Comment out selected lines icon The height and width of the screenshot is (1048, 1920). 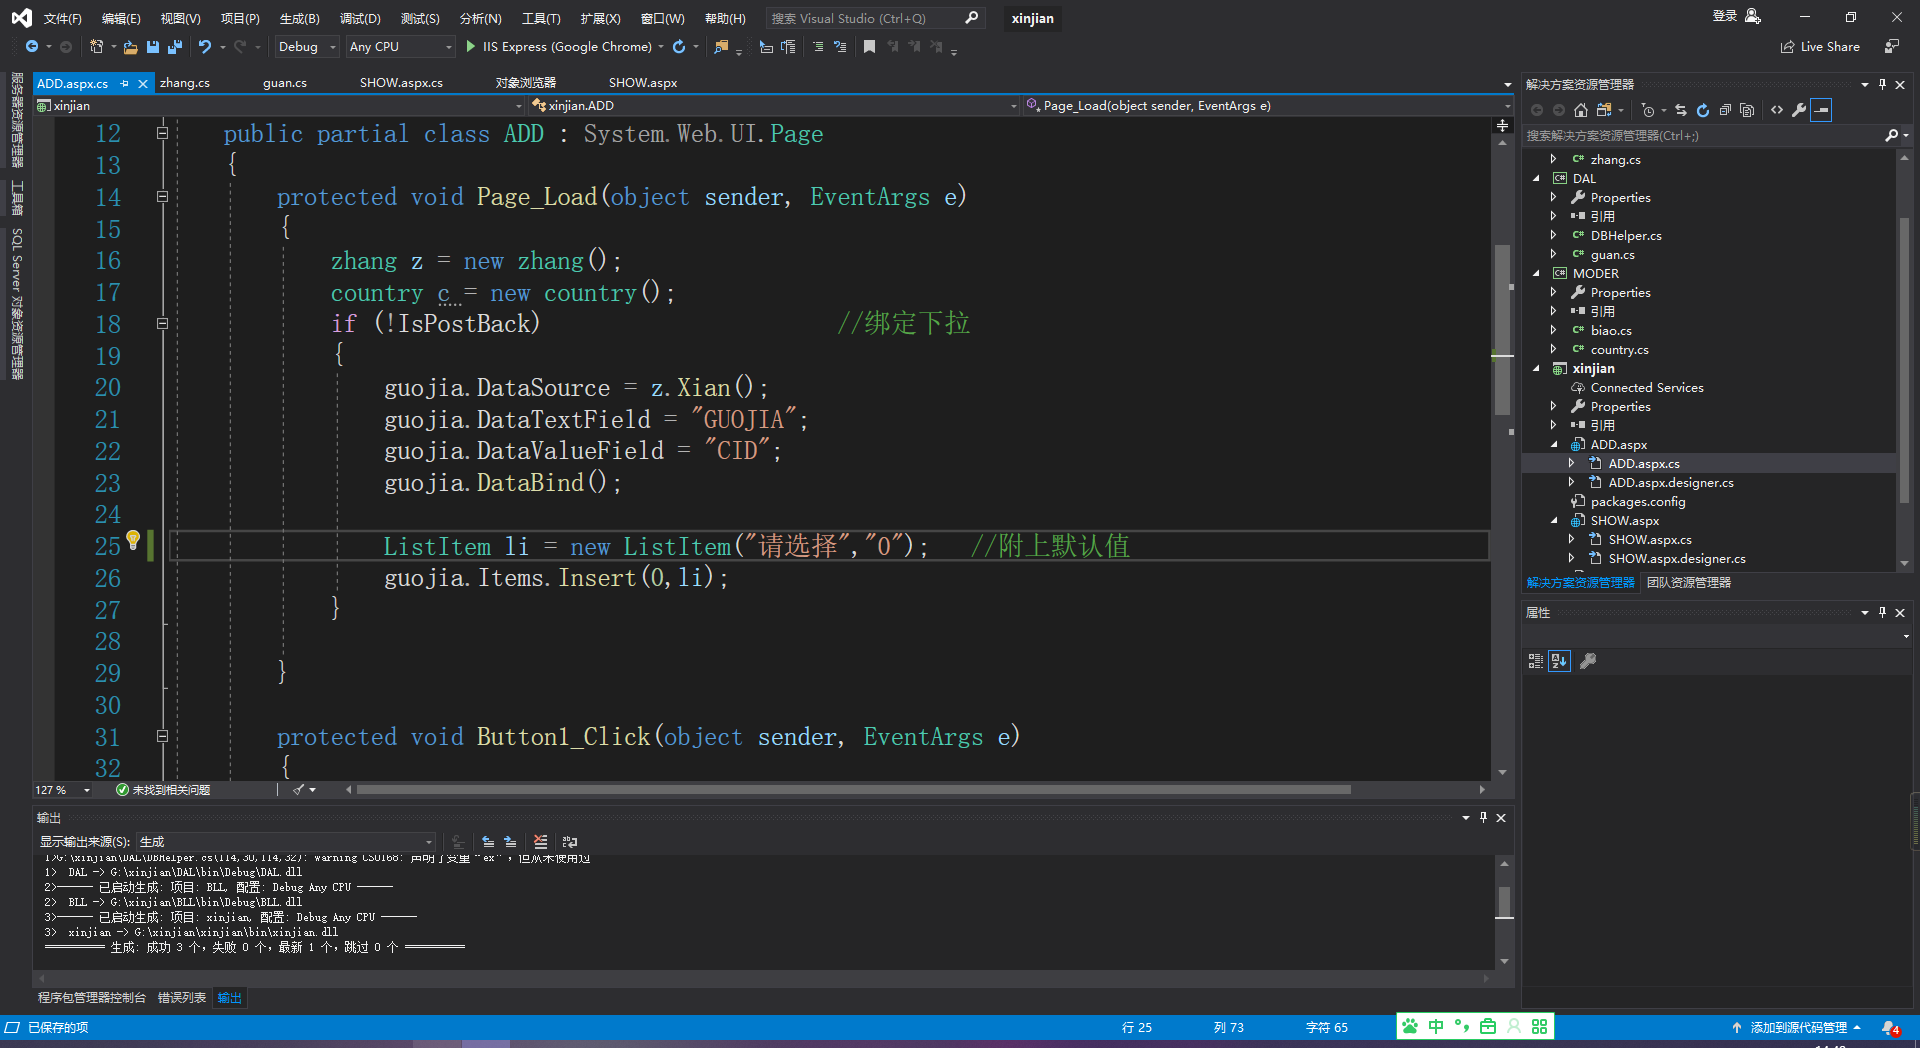pyautogui.click(x=818, y=47)
